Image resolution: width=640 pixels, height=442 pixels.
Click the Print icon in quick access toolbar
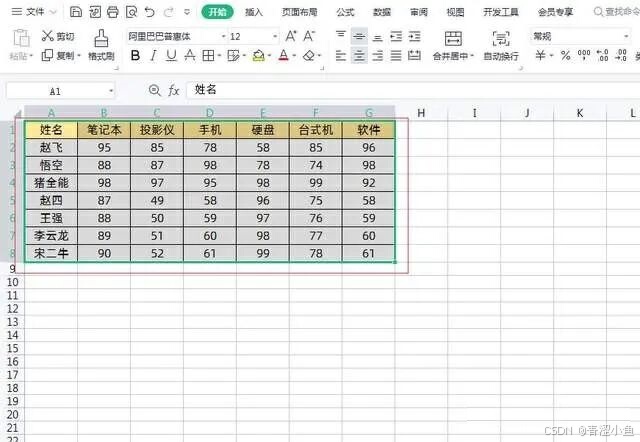pos(113,12)
